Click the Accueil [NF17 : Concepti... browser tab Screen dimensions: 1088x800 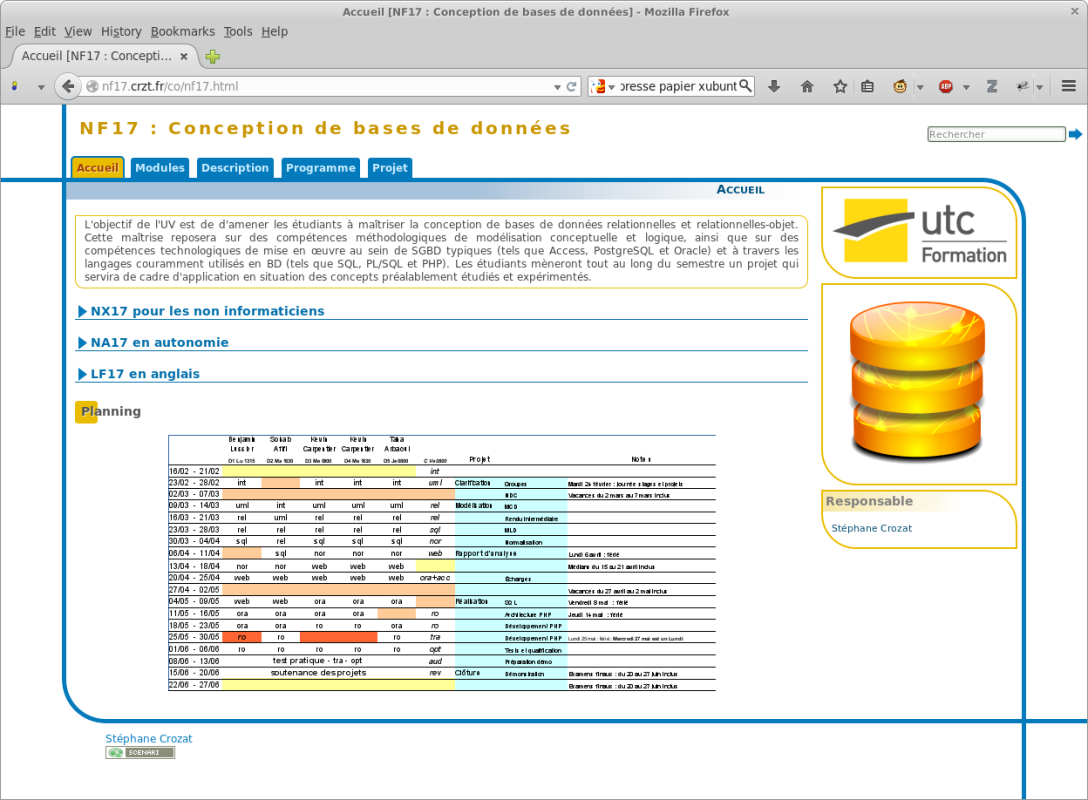coord(103,56)
